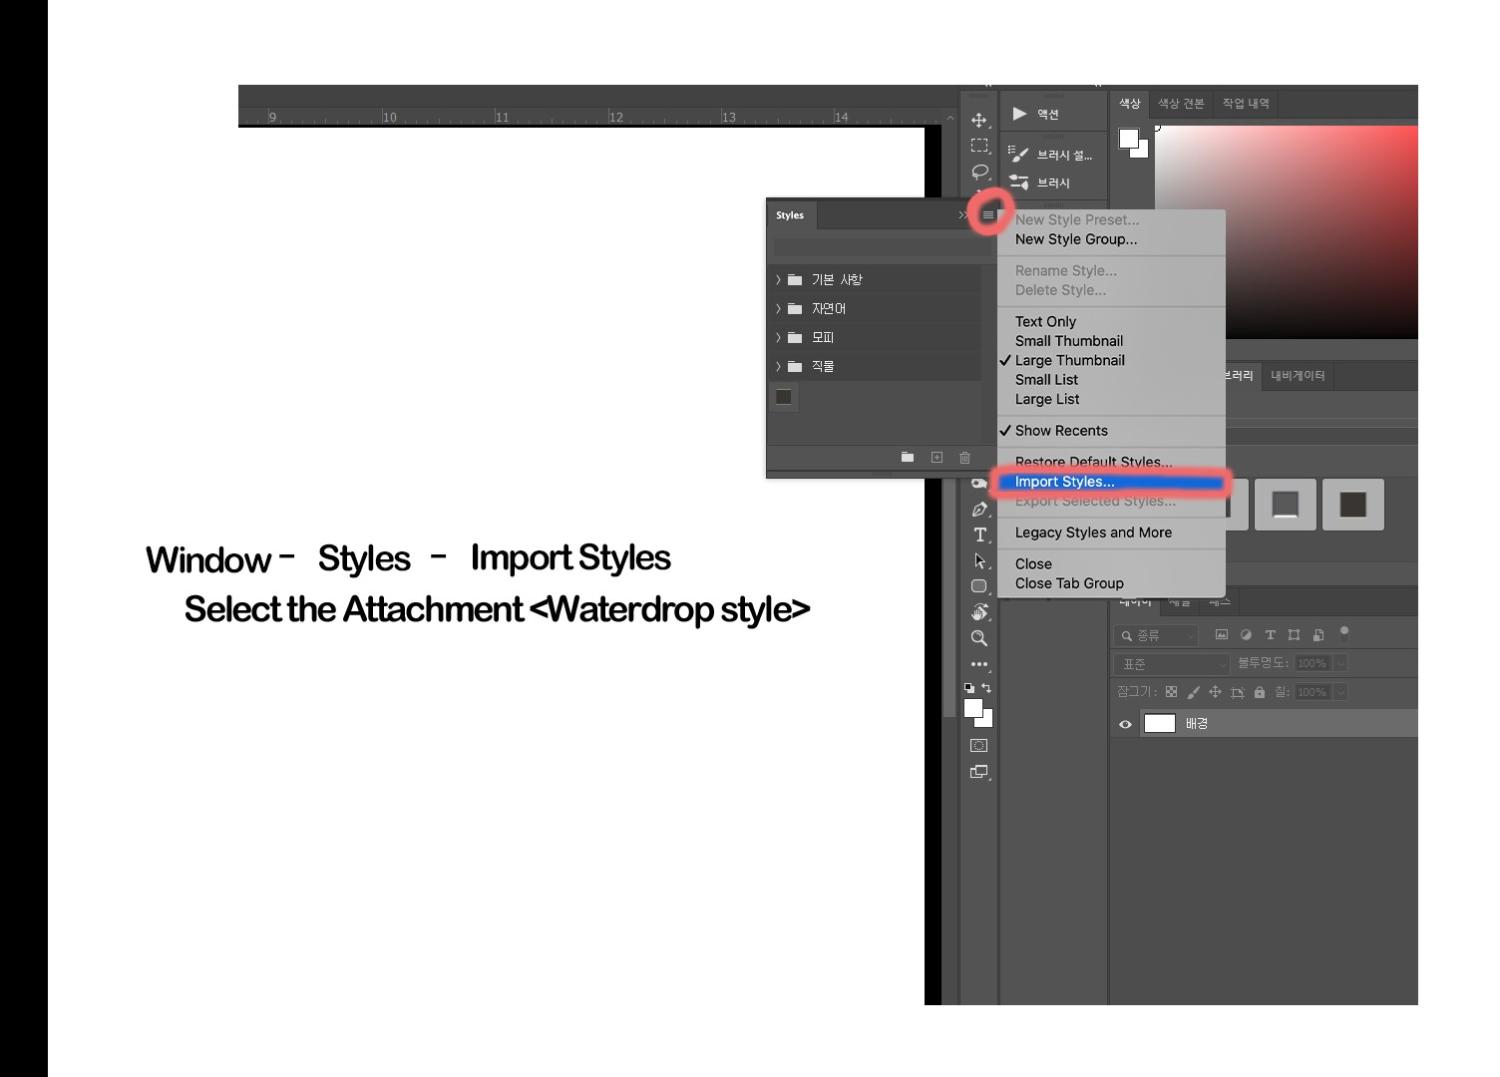Click the dark style thumbnail in Styles panel
This screenshot has width=1500, height=1077.
pos(784,397)
